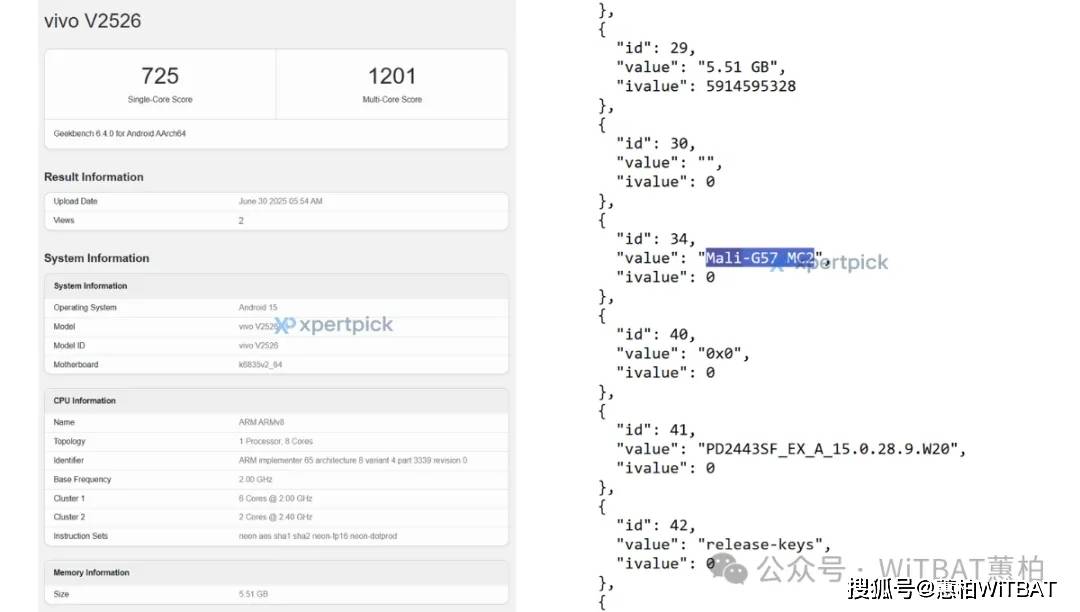This screenshot has width=1080, height=612.
Task: Click the "id": 34 JSON line
Action: pyautogui.click(x=656, y=240)
